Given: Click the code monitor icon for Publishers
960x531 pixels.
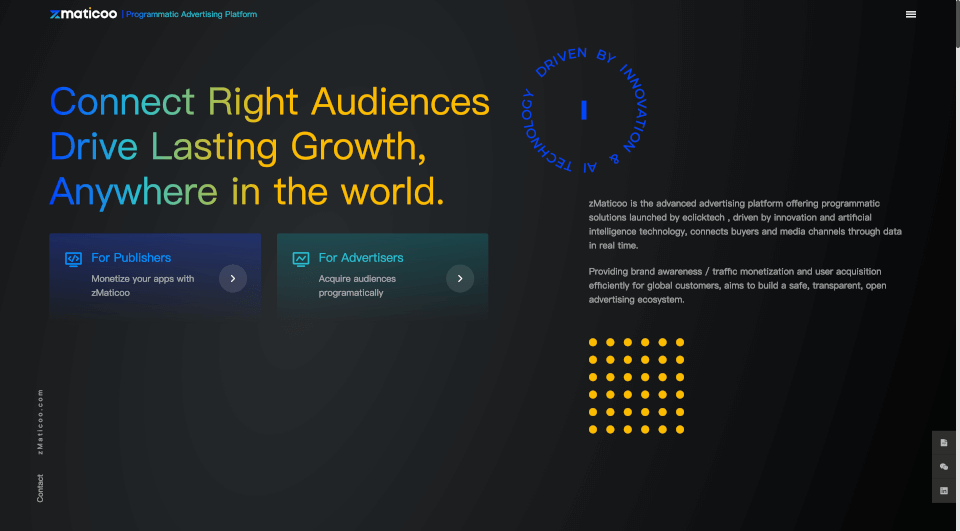Looking at the screenshot, I should click(x=73, y=259).
